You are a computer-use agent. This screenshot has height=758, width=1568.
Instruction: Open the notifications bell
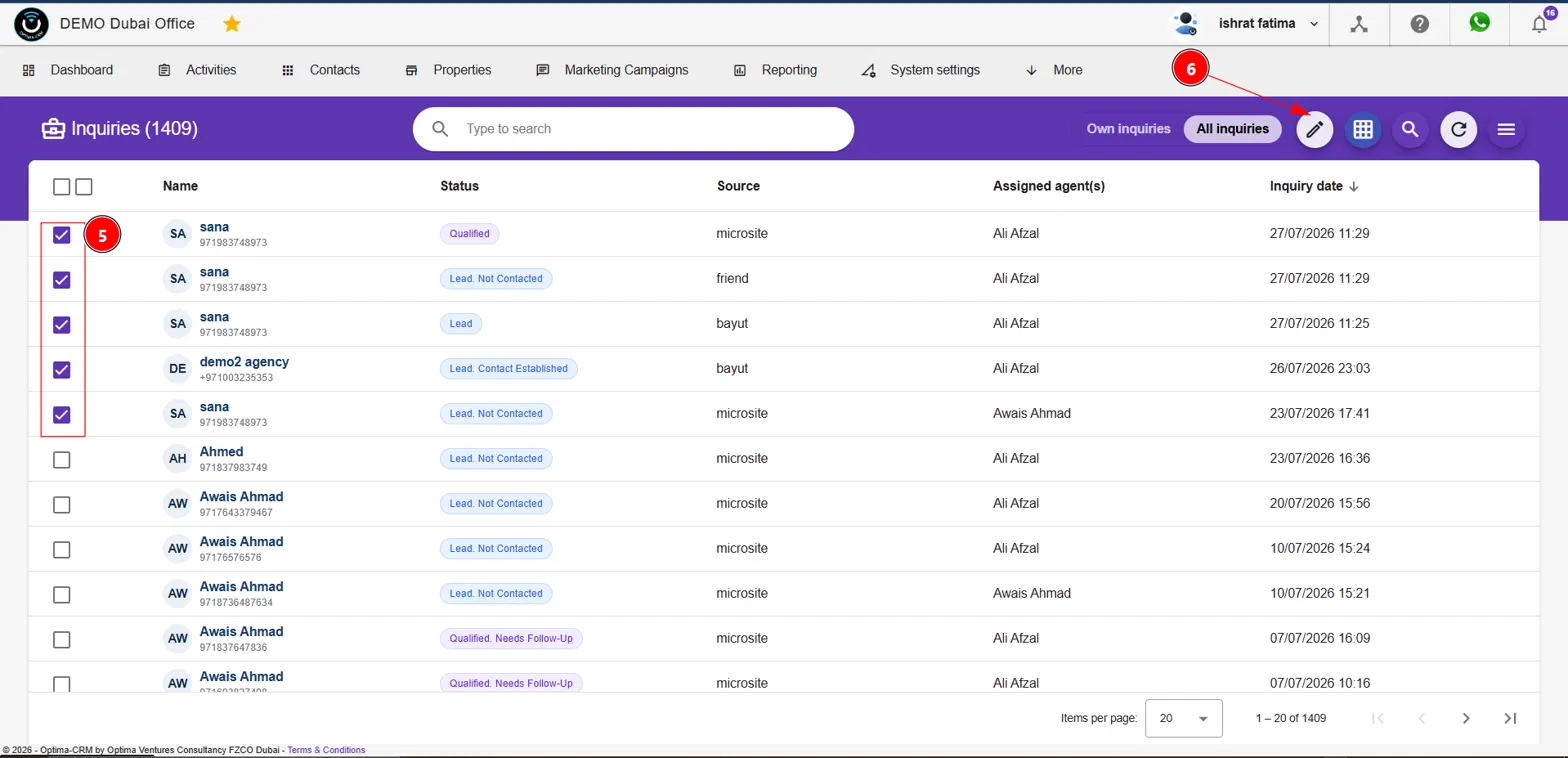tap(1540, 24)
